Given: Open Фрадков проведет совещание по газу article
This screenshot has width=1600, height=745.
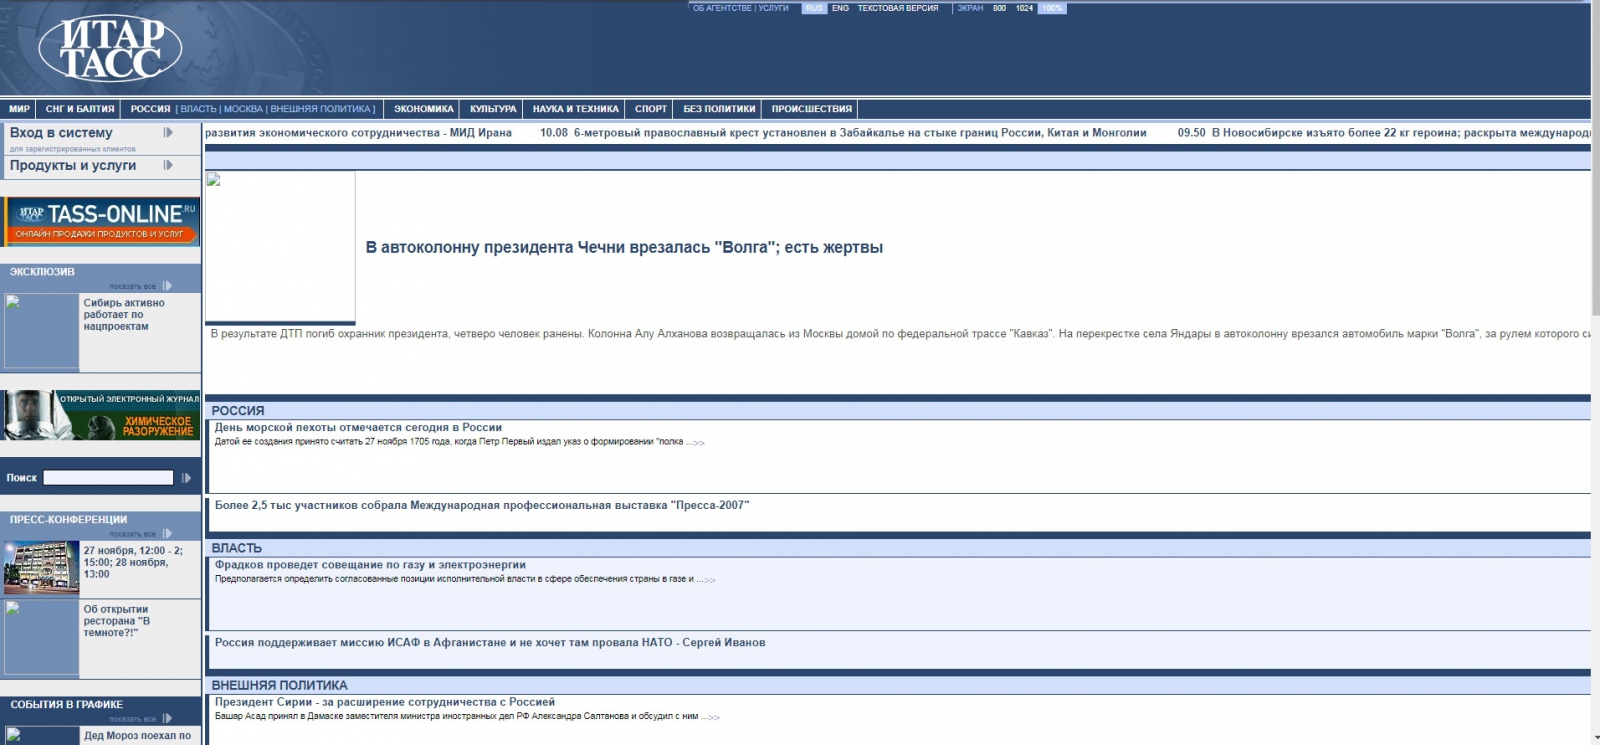Looking at the screenshot, I should coord(370,565).
